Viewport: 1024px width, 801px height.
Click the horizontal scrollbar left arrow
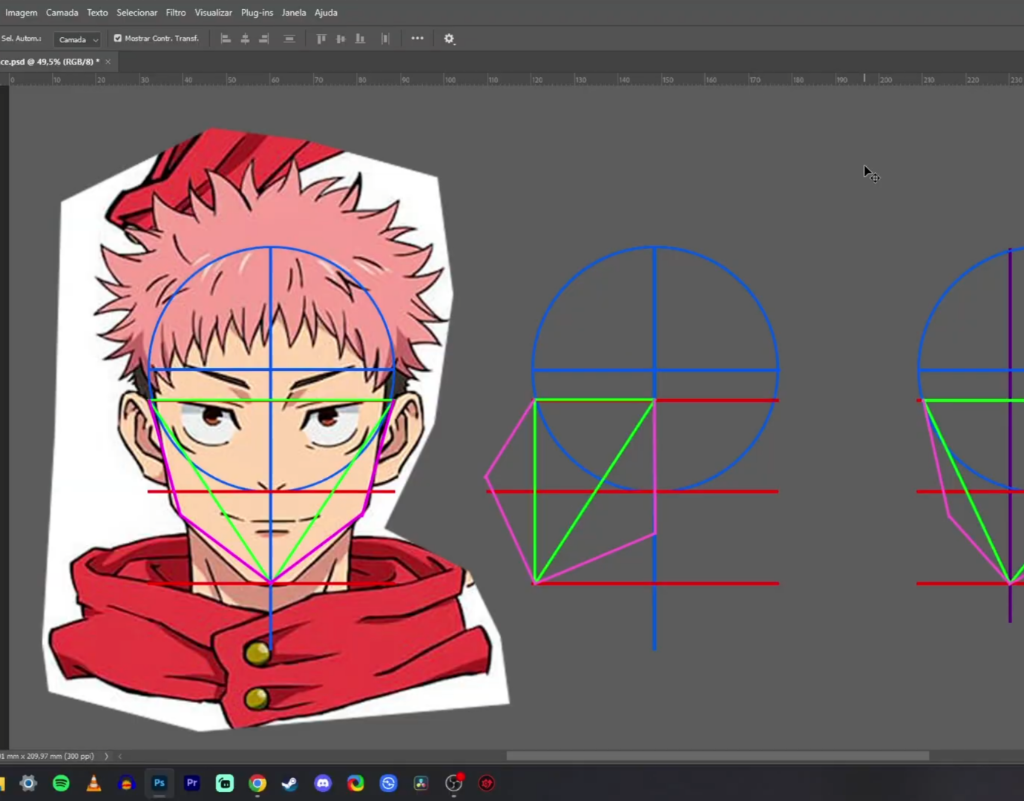click(120, 756)
